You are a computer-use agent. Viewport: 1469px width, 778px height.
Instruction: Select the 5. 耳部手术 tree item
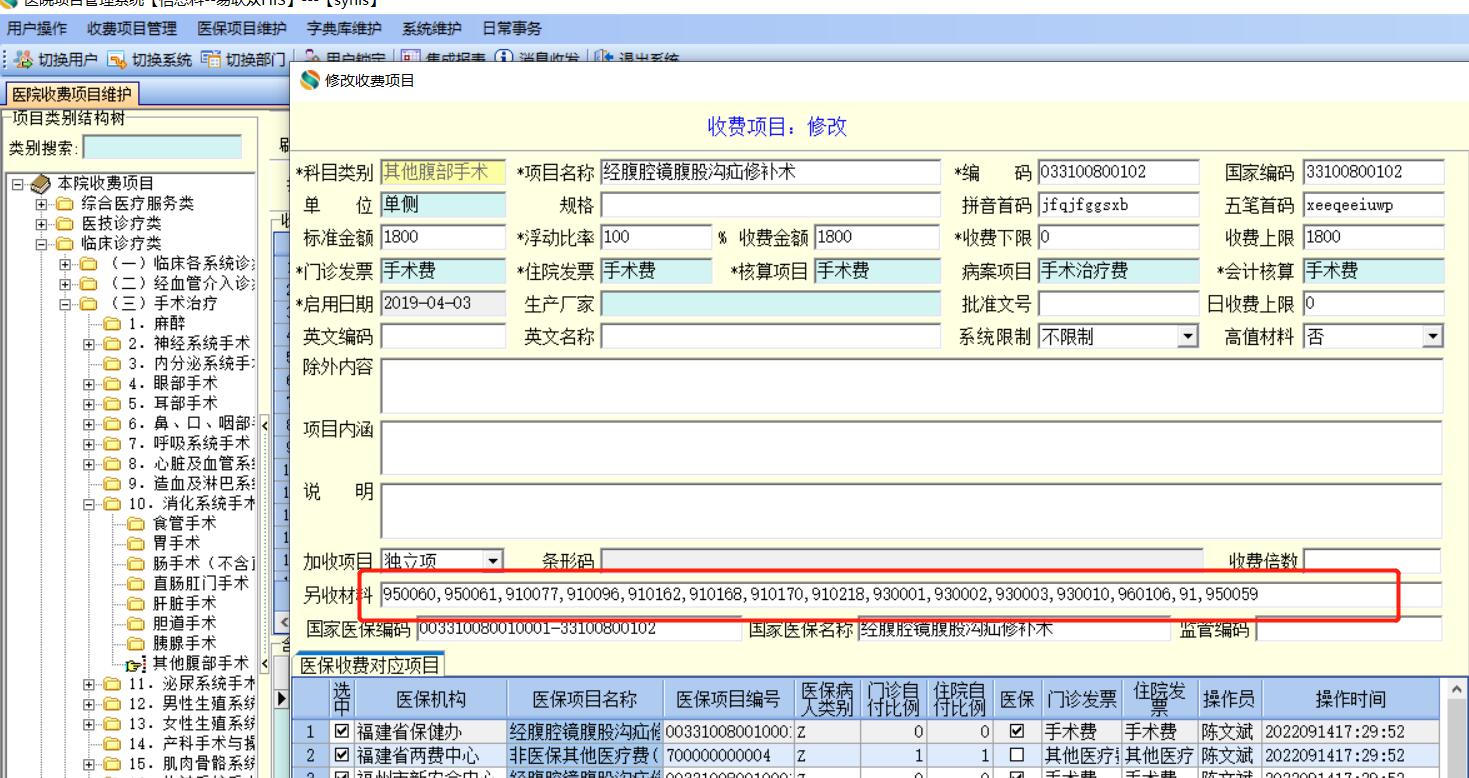tap(173, 403)
